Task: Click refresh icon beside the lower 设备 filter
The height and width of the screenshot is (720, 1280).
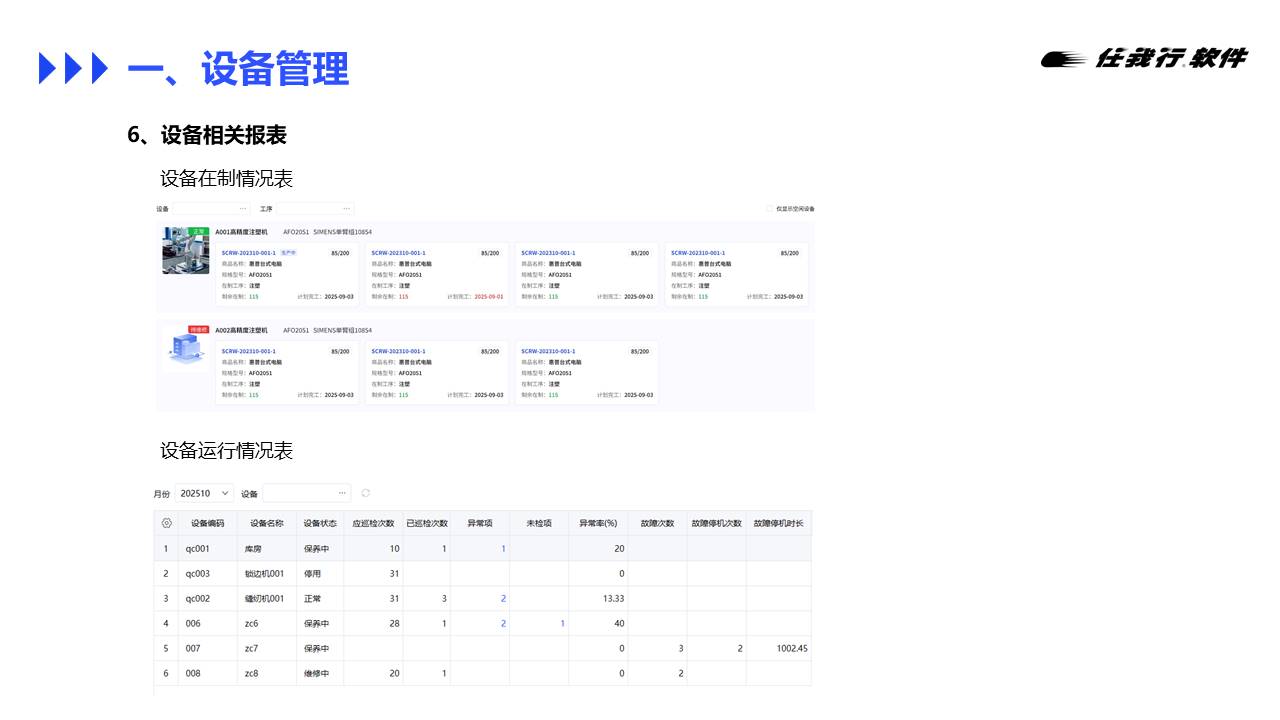Action: 366,493
